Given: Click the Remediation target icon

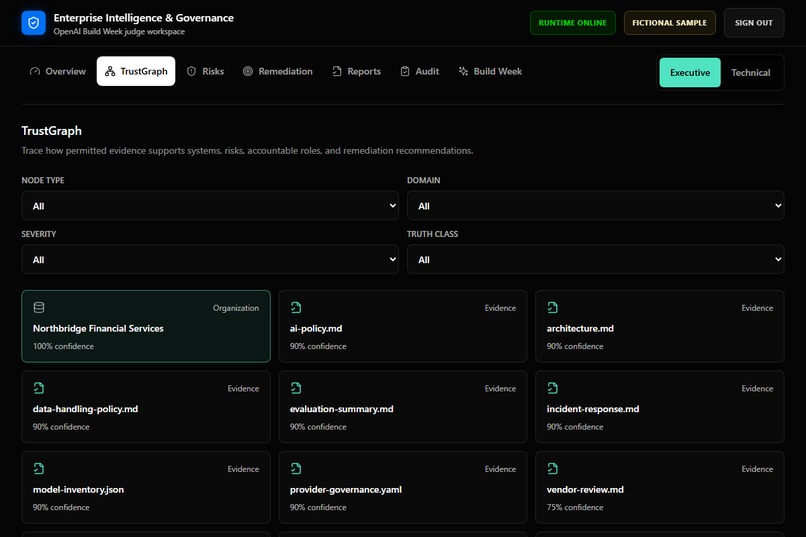Looking at the screenshot, I should pyautogui.click(x=248, y=71).
